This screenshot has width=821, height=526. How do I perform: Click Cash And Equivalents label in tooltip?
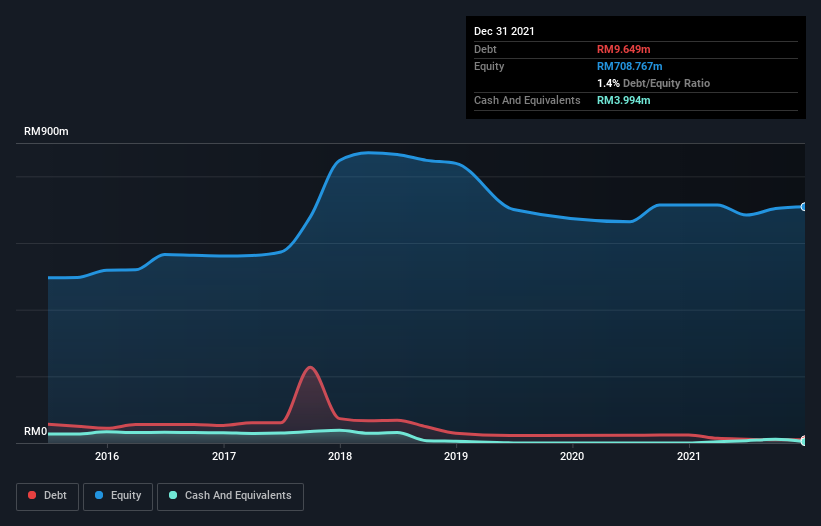[527, 100]
